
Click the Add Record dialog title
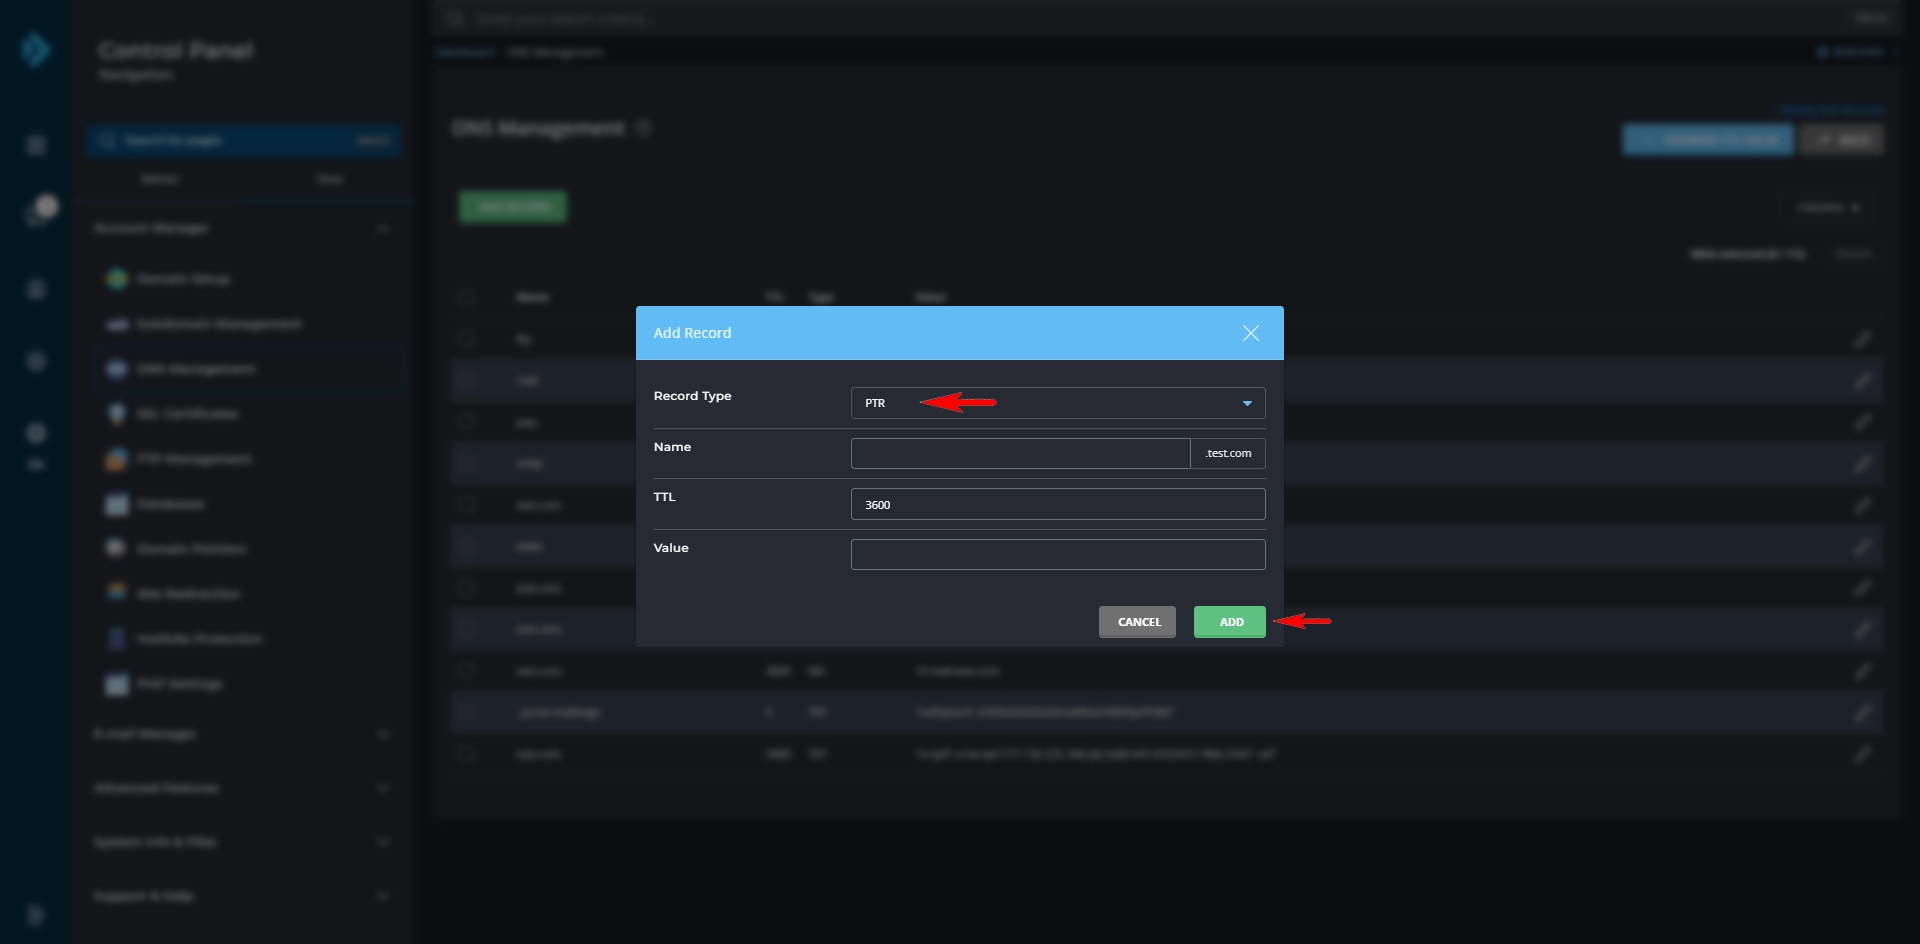pos(692,333)
